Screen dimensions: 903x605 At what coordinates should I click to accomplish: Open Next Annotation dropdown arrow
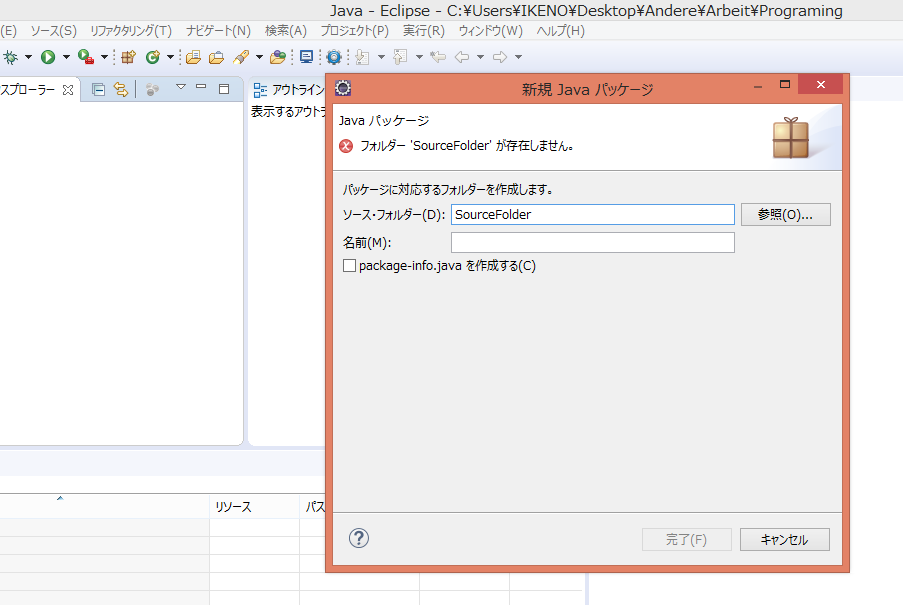pyautogui.click(x=381, y=57)
